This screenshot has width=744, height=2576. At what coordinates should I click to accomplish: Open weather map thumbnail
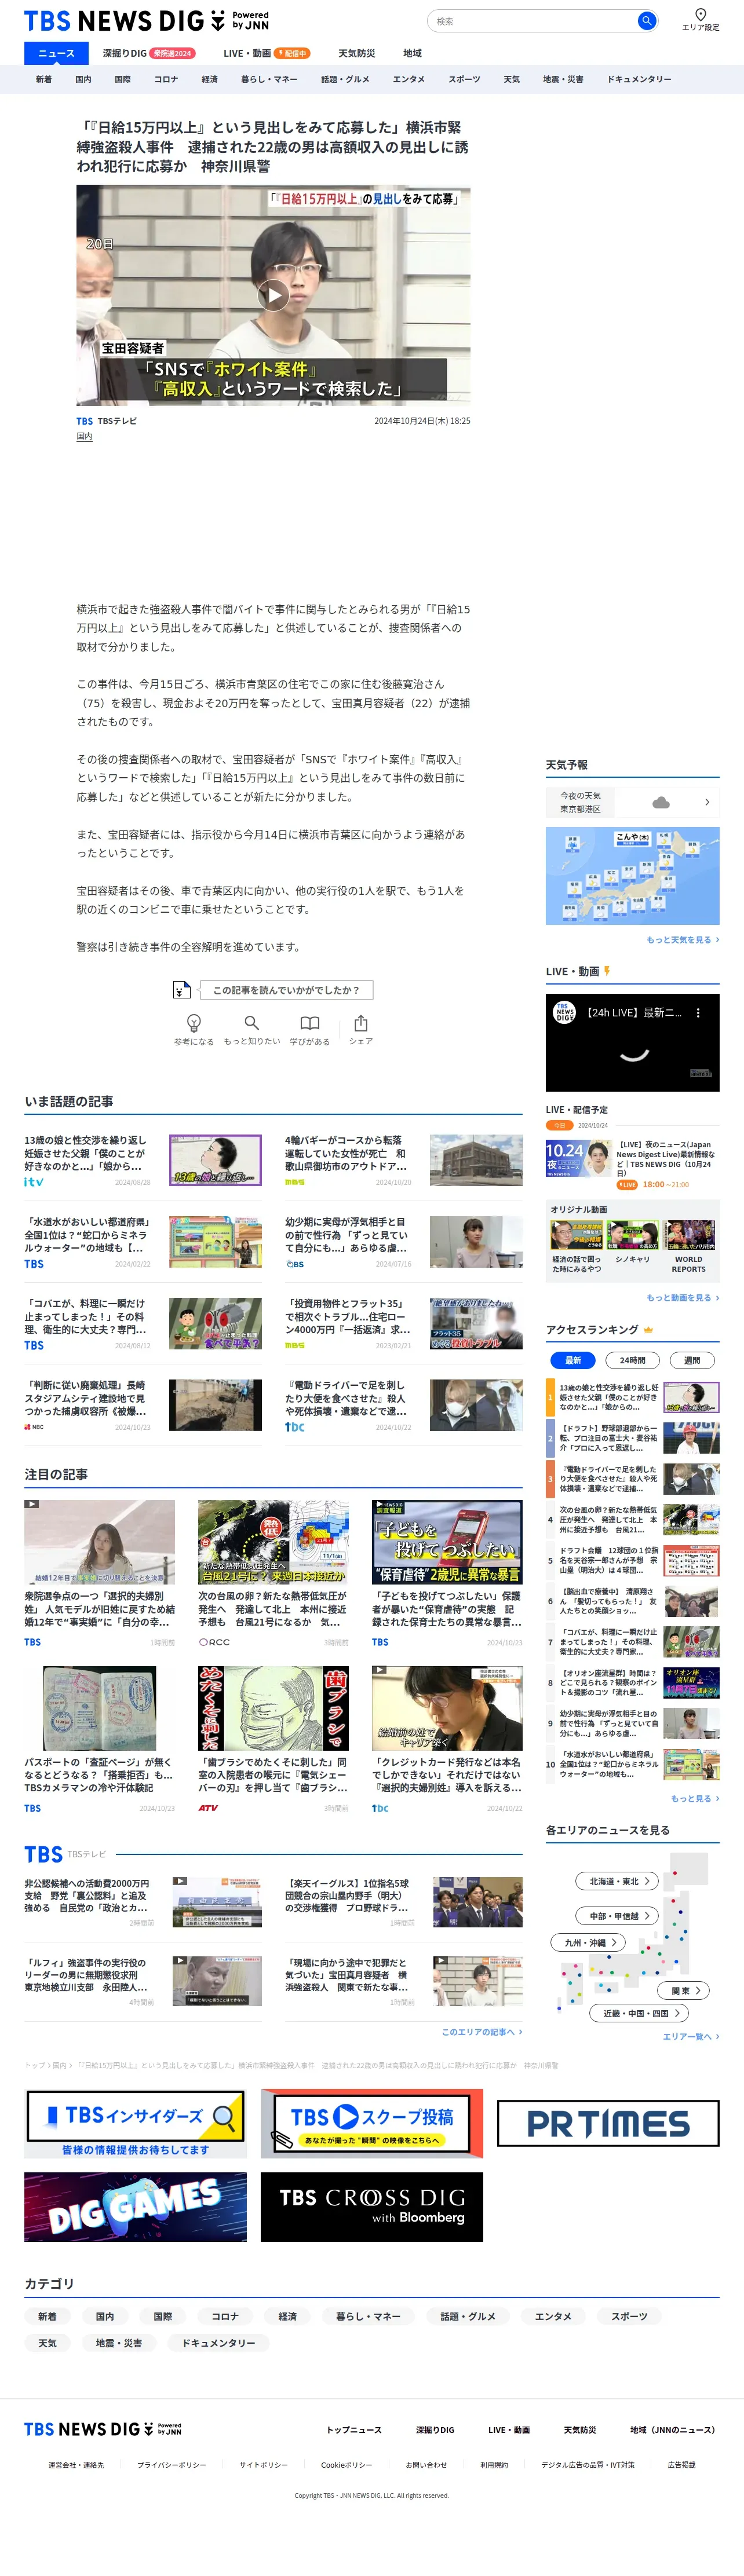tap(632, 875)
